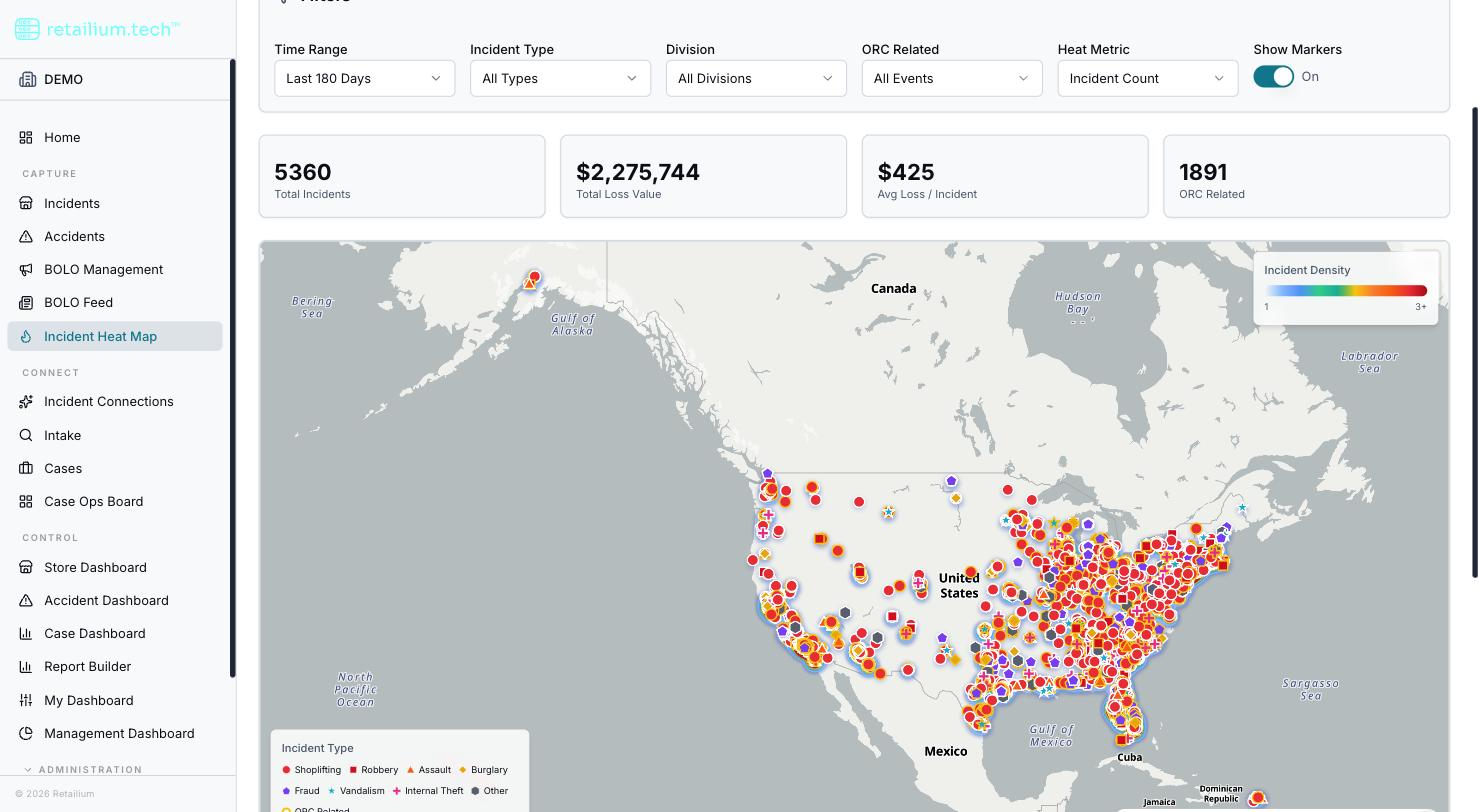Open the Time Range dropdown
Screen dimensions: 1478x812
point(364,78)
